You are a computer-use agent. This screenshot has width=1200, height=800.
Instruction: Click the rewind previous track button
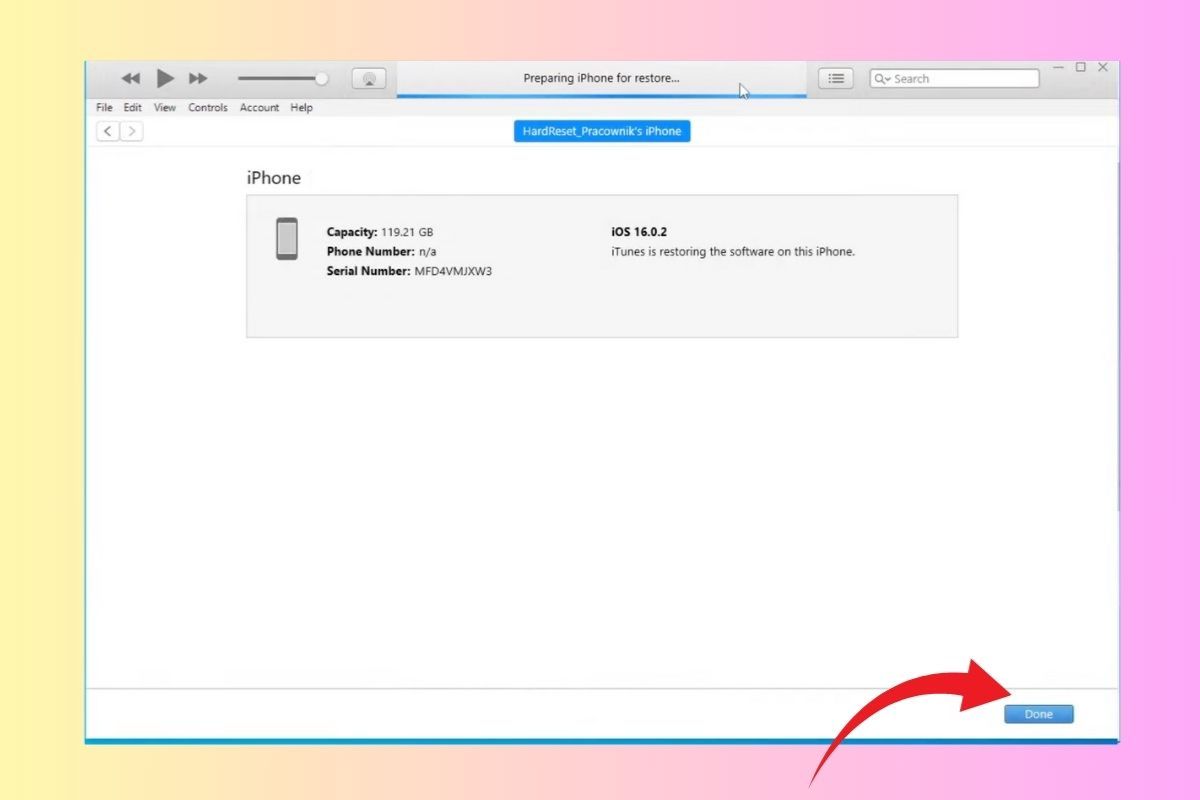point(131,78)
